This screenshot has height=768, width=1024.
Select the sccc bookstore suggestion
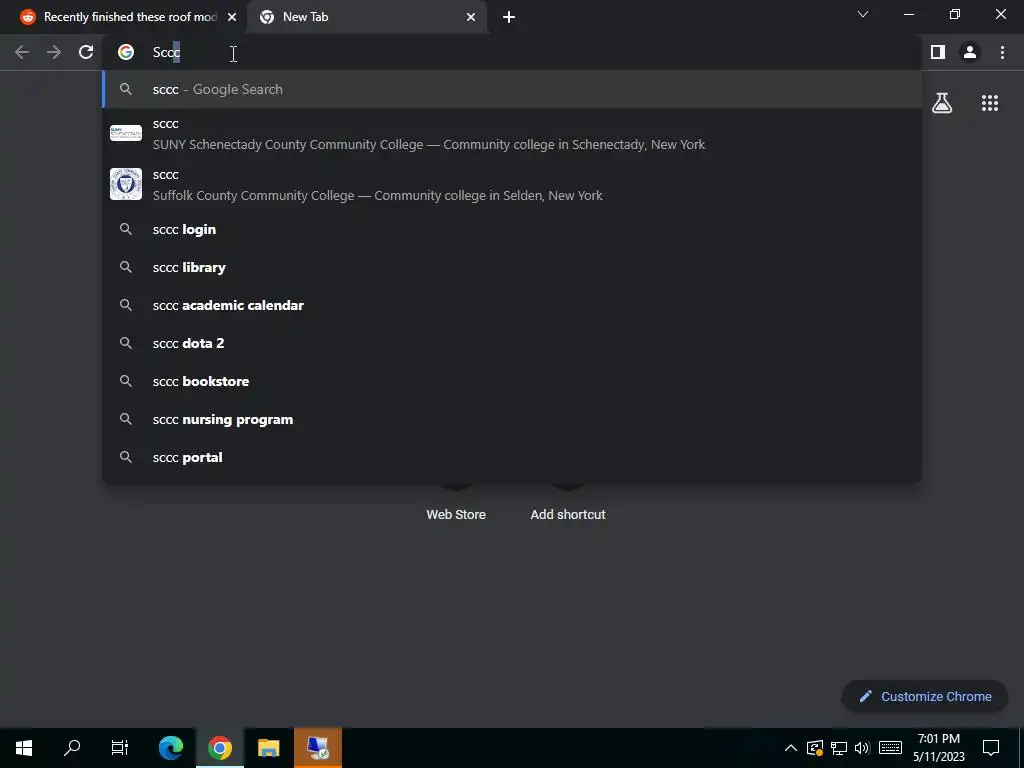[512, 381]
